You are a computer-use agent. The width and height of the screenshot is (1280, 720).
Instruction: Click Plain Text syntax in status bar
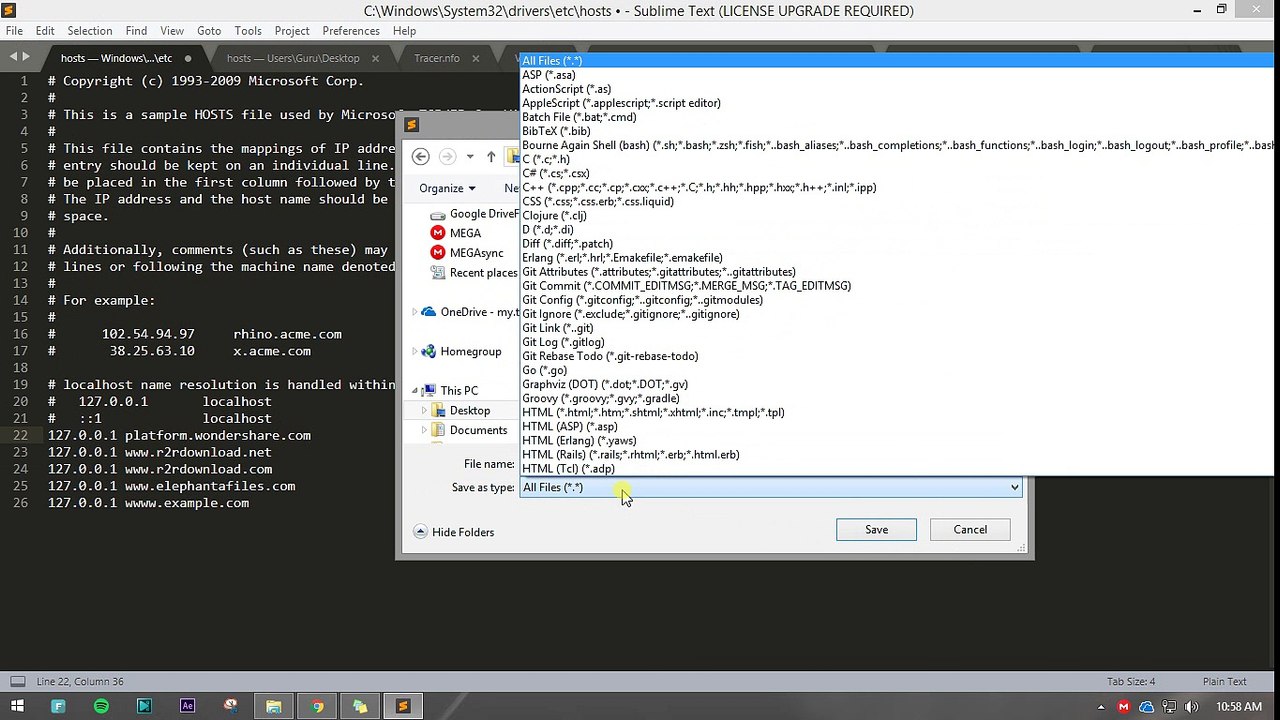(x=1224, y=681)
